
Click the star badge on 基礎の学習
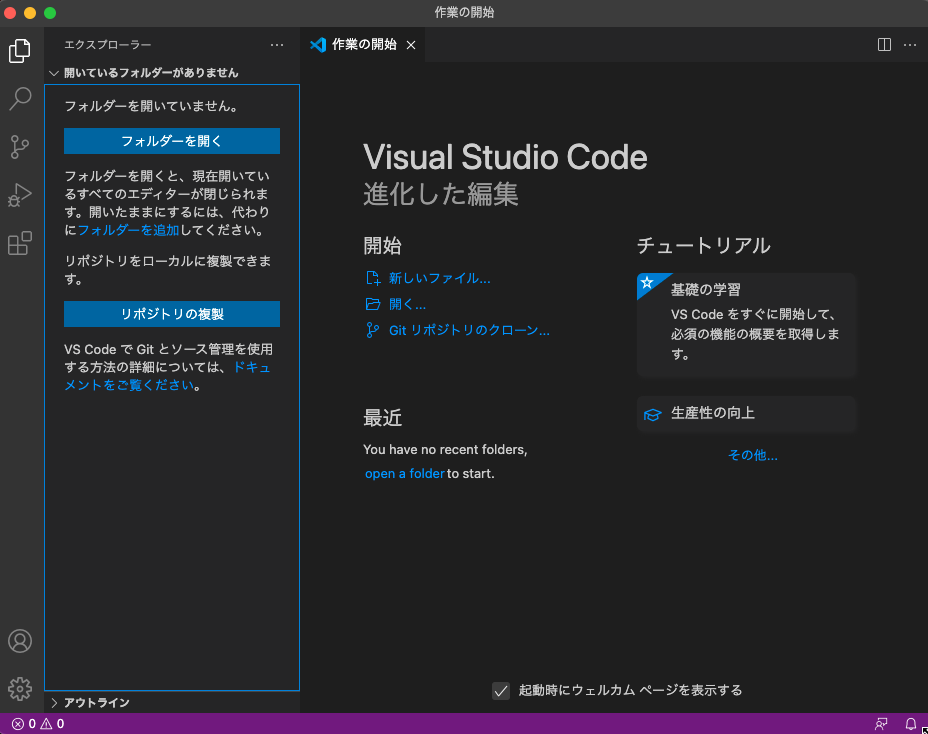pos(647,282)
